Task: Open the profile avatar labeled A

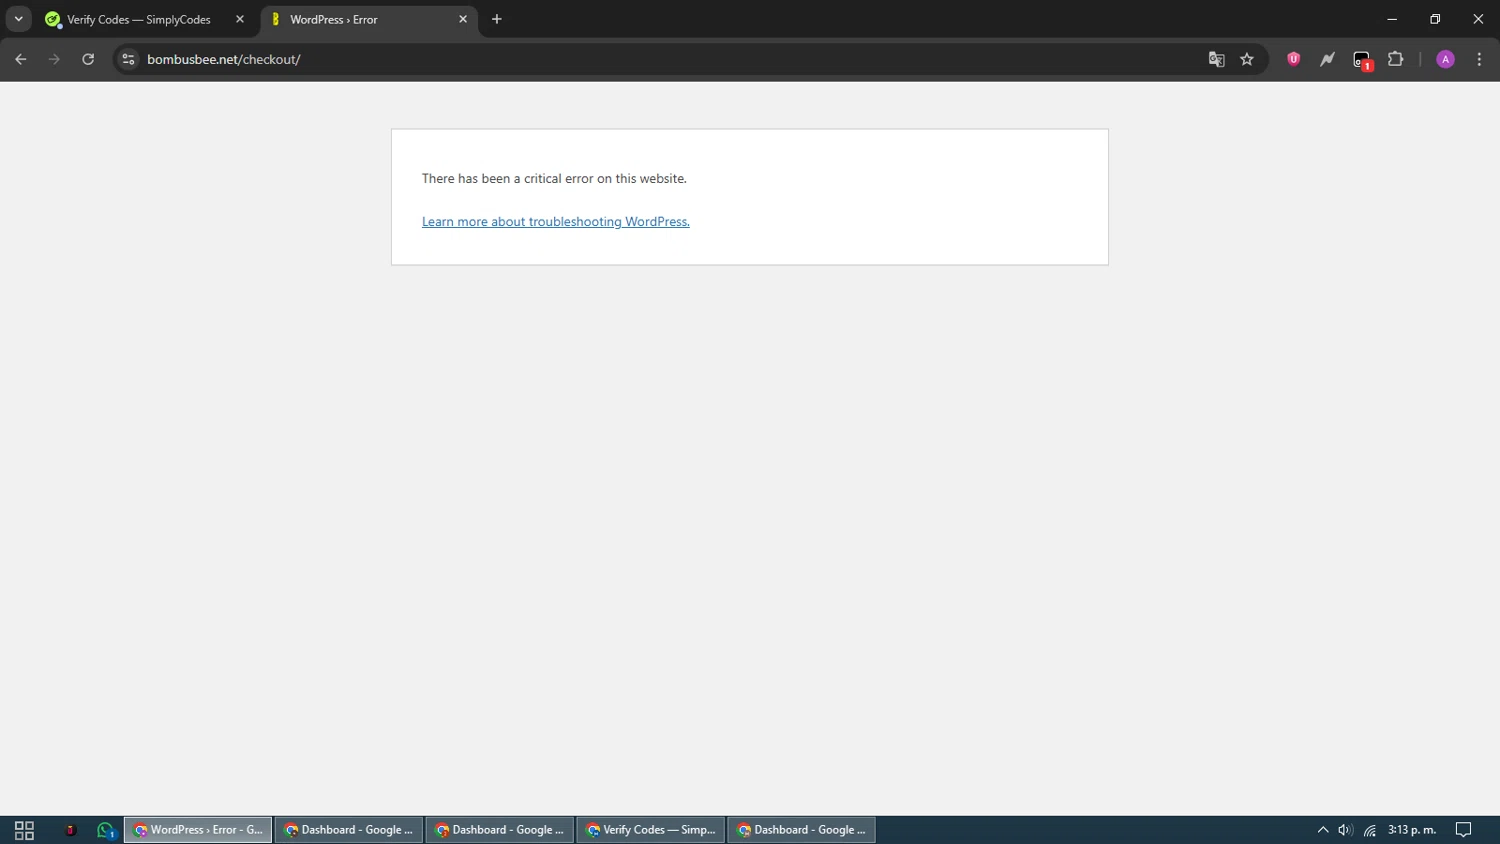Action: (x=1445, y=59)
